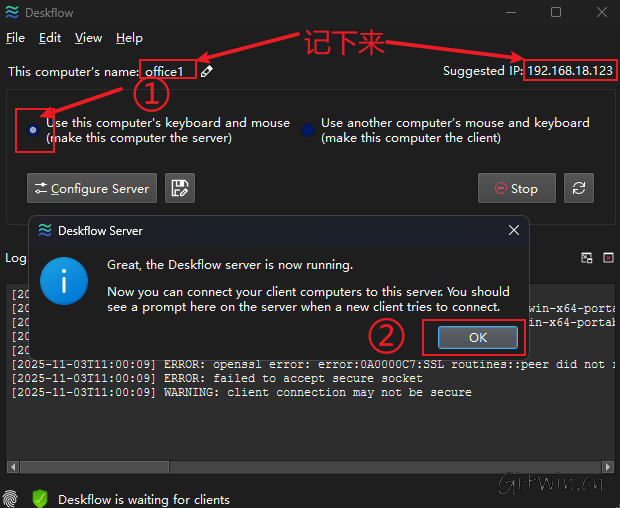Screen dimensions: 620x508
Task: Open the Edit menu
Action: tap(50, 38)
